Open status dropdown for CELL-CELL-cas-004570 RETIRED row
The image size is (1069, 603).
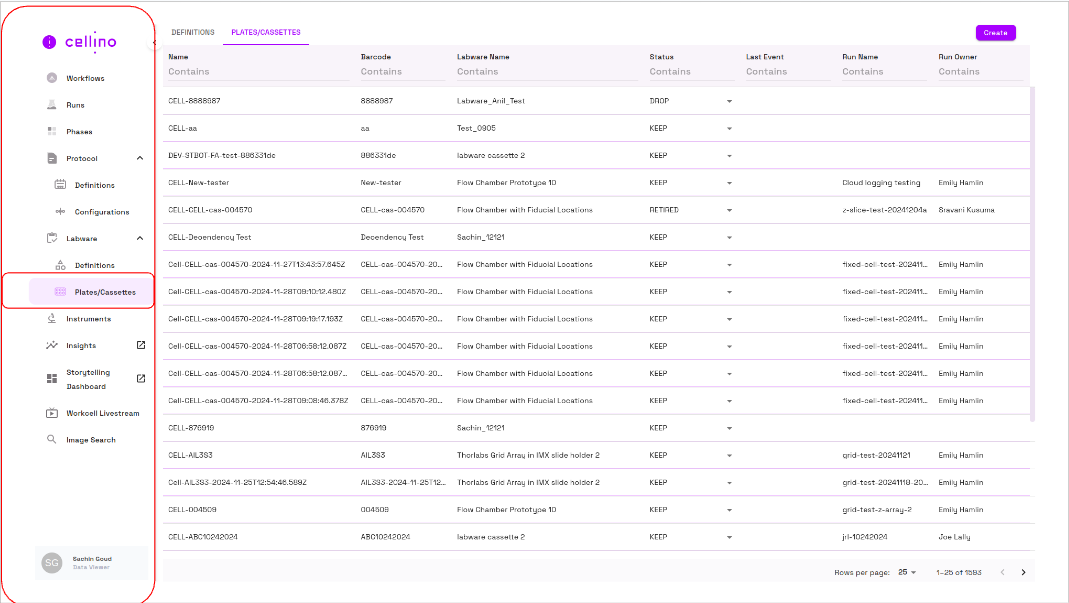click(729, 210)
